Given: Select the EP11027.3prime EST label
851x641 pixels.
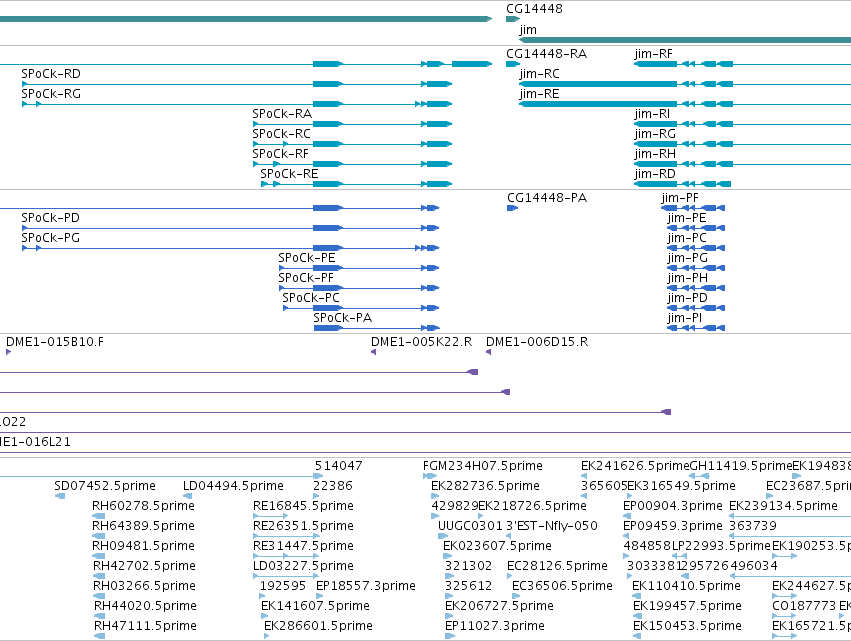Looking at the screenshot, I should pos(494,626).
